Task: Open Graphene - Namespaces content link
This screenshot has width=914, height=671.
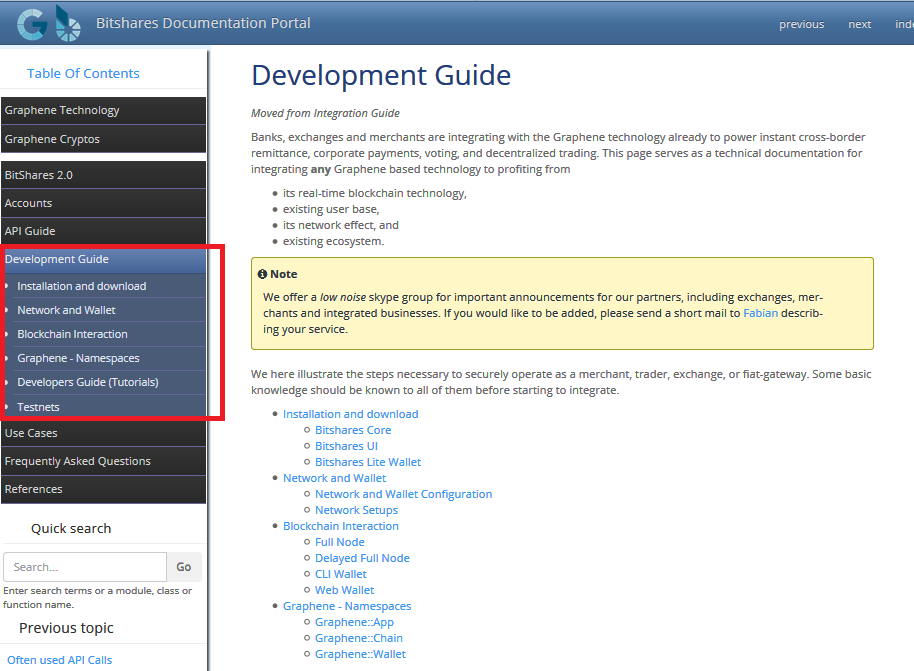Action: click(x=347, y=606)
